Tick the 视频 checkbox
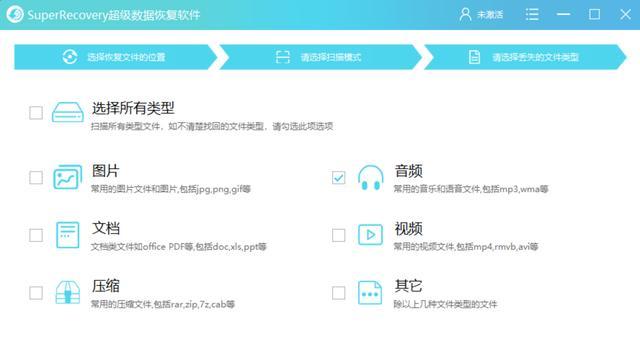640x360 pixels. click(x=338, y=235)
